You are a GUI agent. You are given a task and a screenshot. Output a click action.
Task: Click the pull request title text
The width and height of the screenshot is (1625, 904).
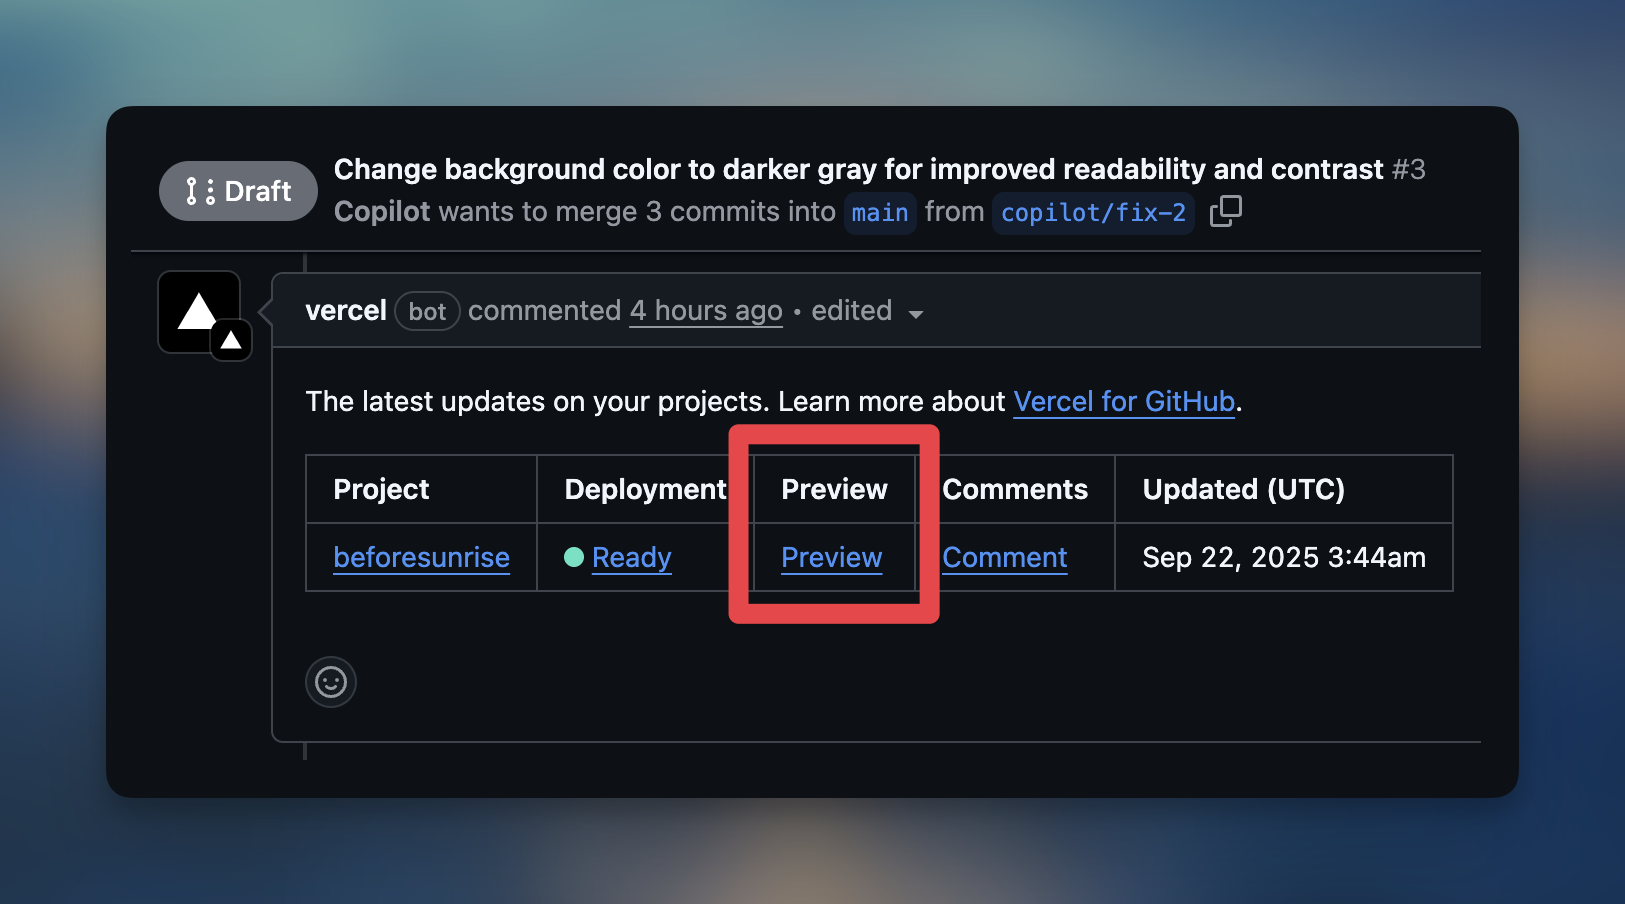pos(858,169)
